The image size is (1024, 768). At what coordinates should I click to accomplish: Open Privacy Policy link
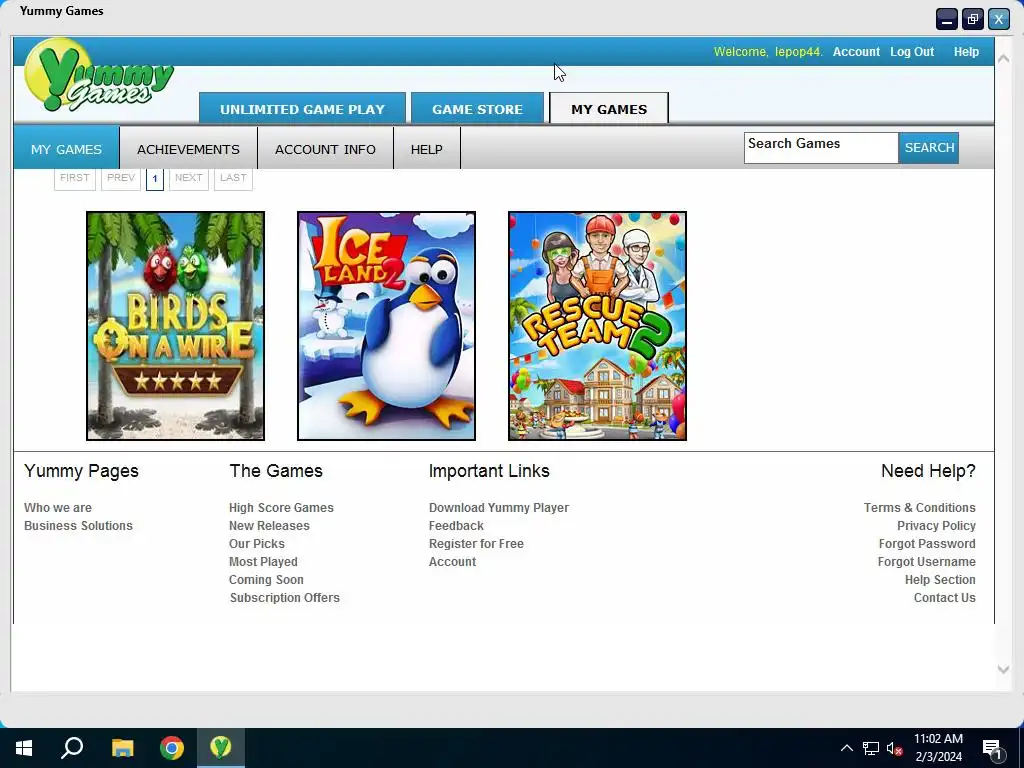click(x=936, y=526)
